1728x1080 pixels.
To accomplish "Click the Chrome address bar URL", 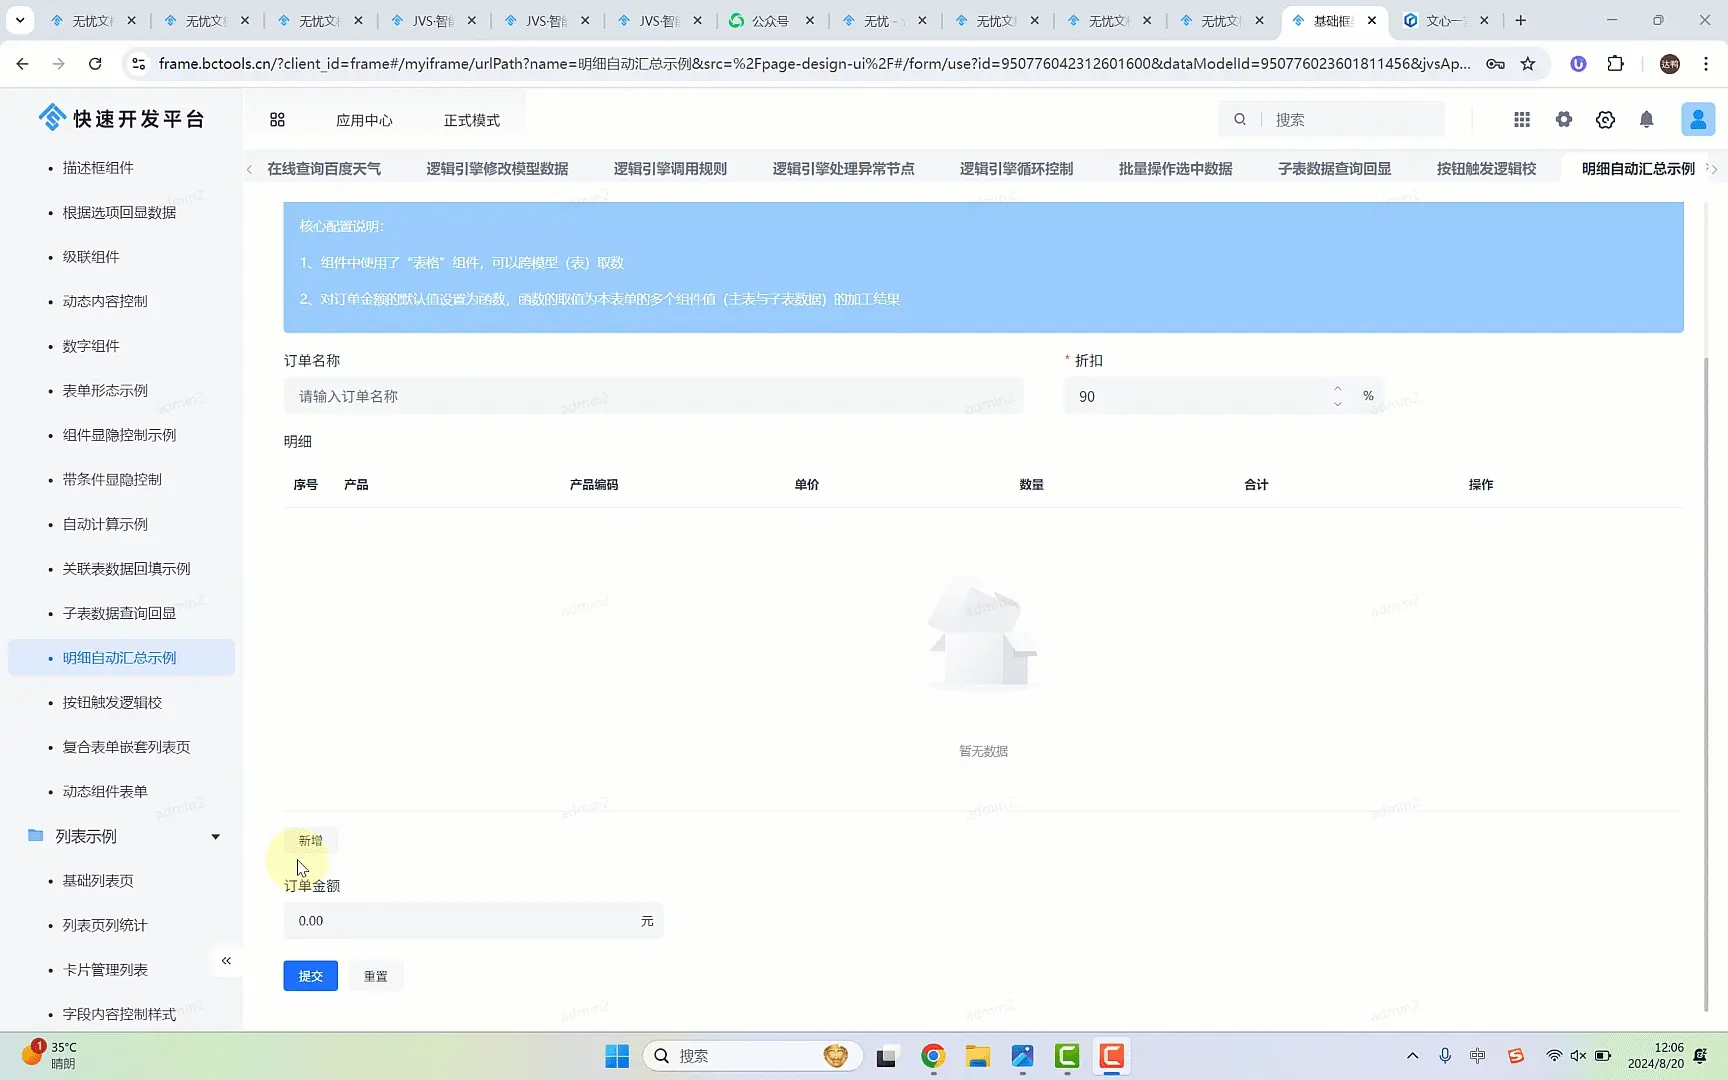I will coord(814,64).
